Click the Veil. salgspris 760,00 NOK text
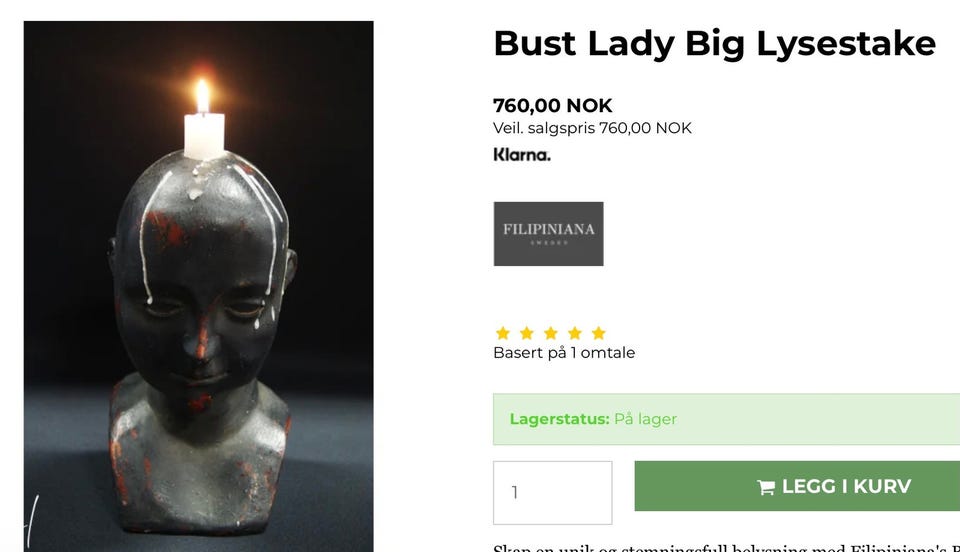 (592, 128)
